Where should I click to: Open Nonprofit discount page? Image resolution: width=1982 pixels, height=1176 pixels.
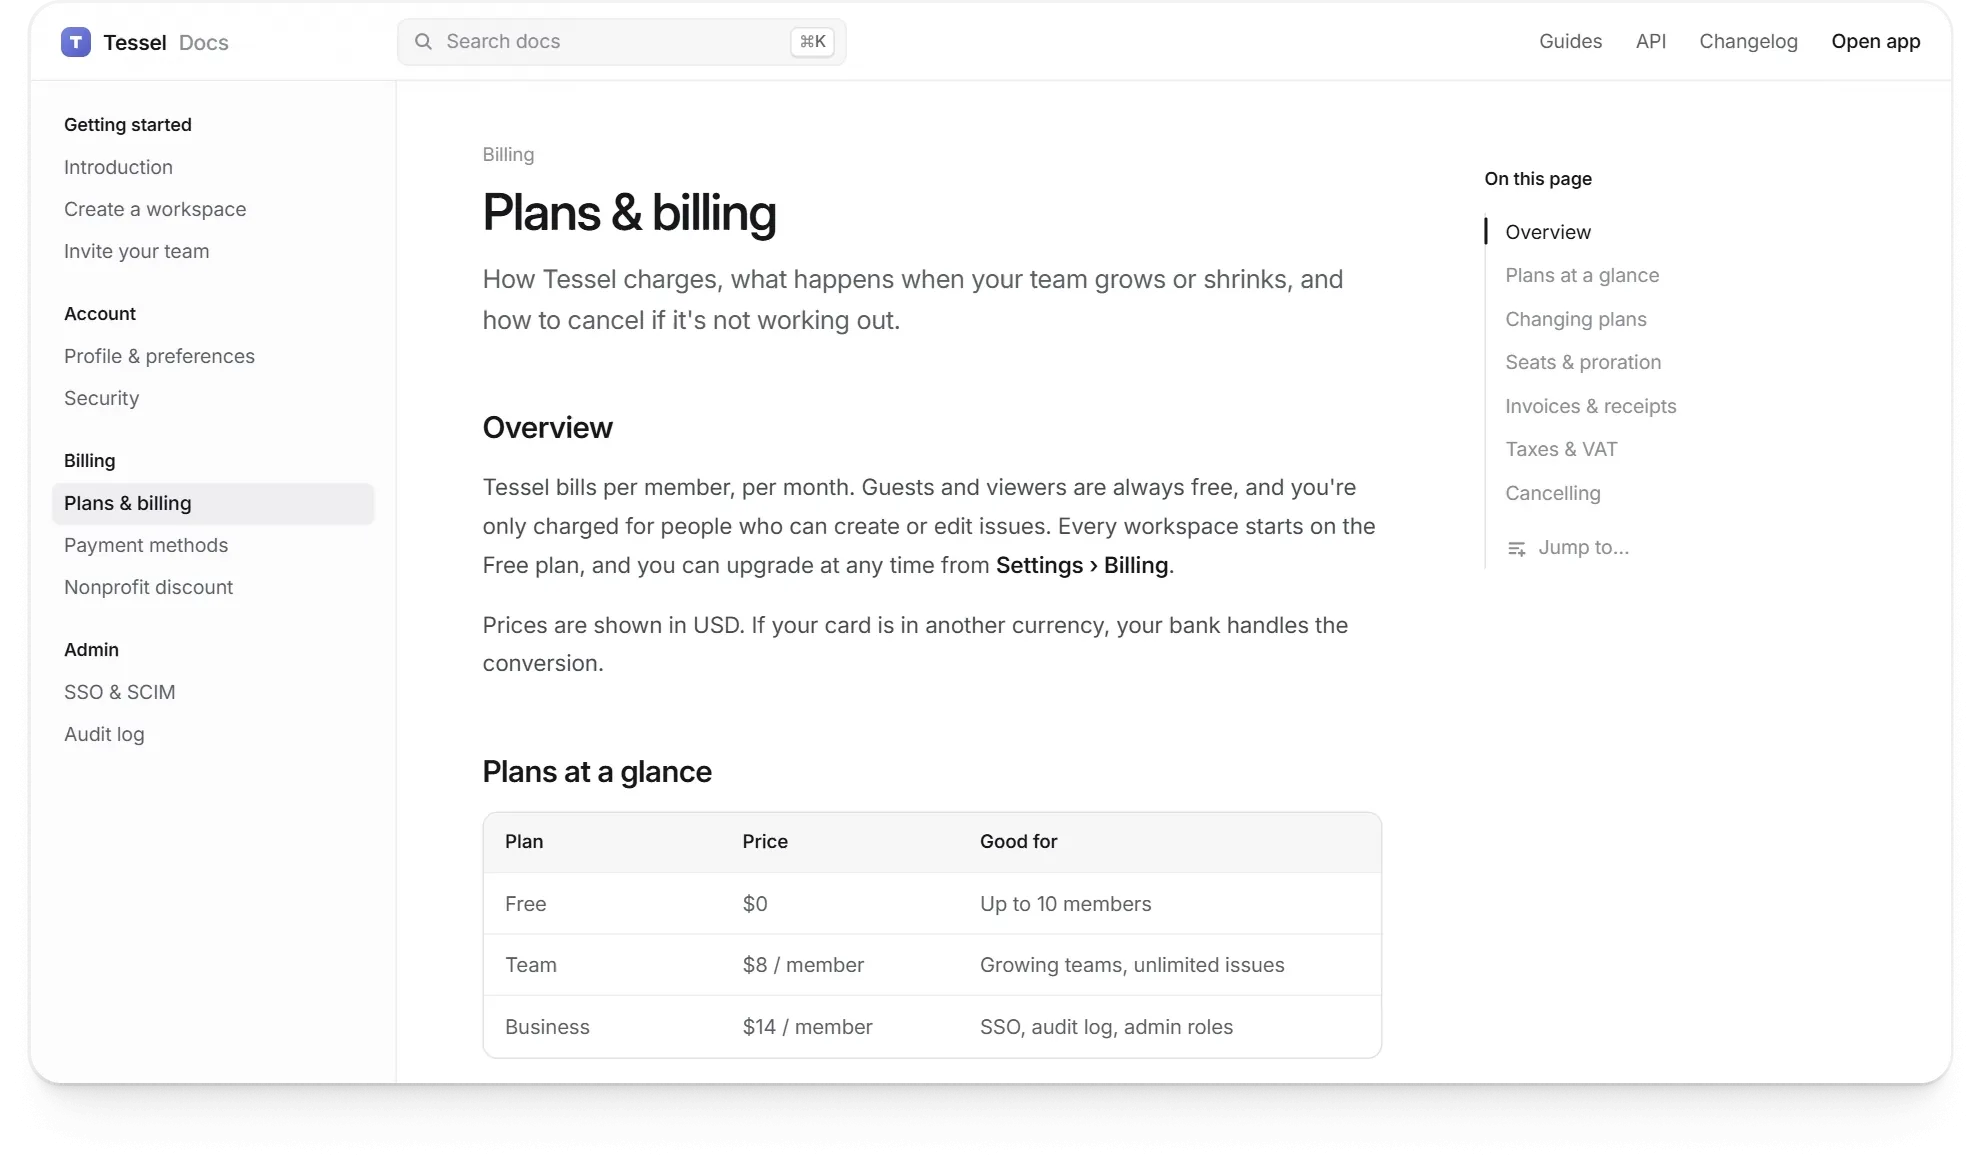(148, 587)
